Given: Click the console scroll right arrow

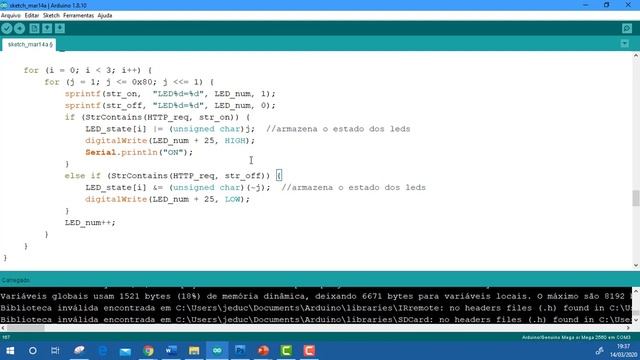Looking at the screenshot, I should pos(628,327).
